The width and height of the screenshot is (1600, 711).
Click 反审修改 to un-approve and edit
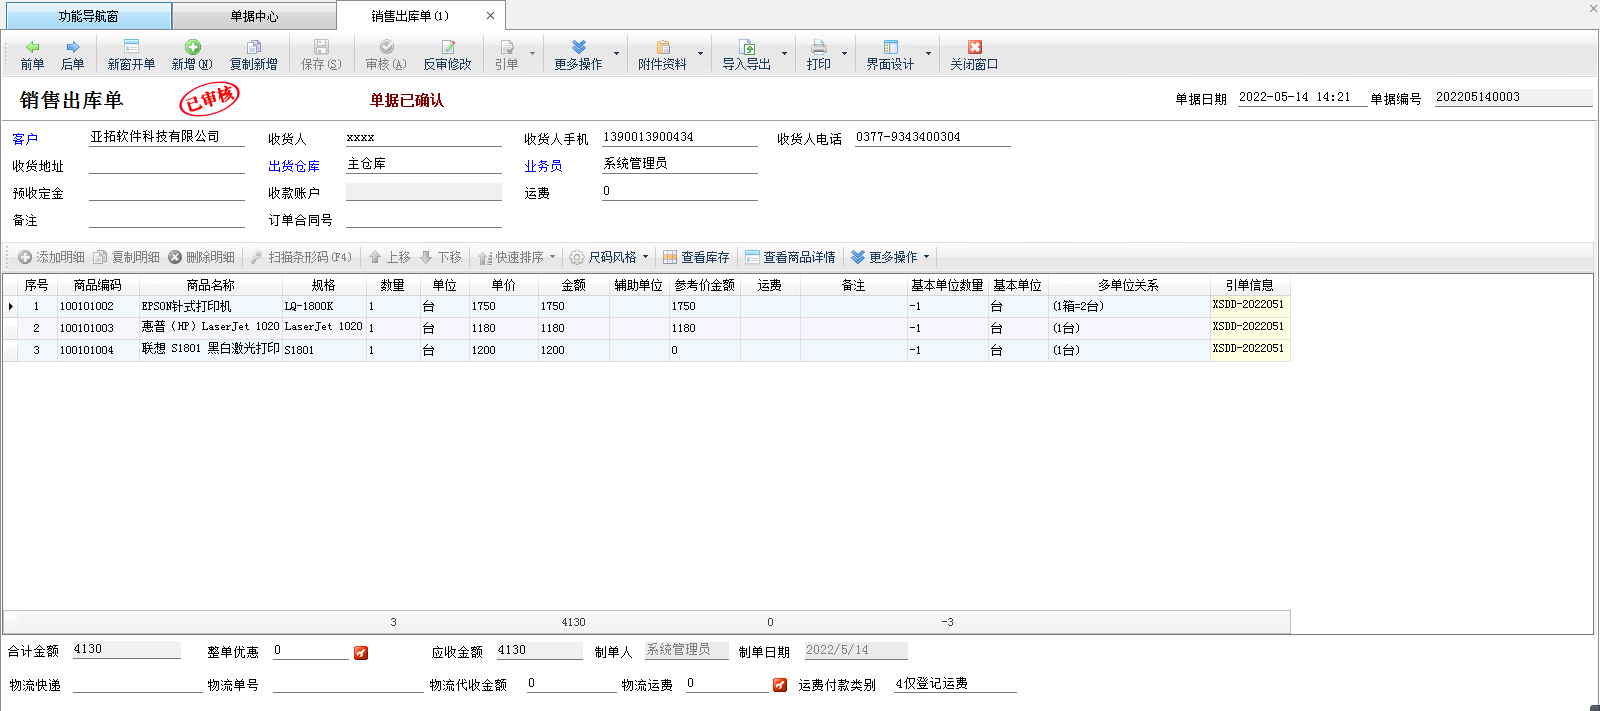(447, 54)
